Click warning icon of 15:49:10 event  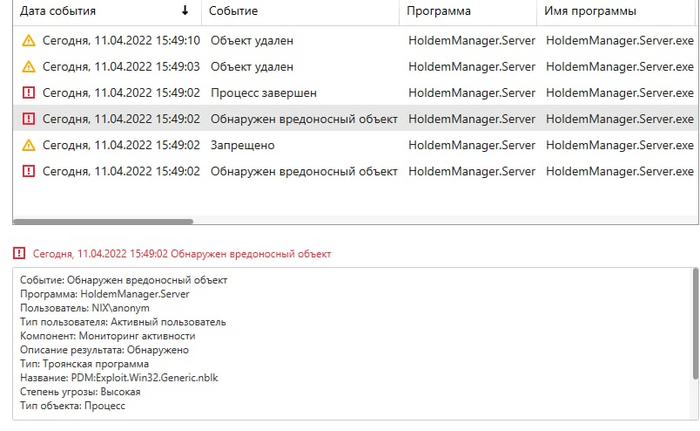pos(28,41)
